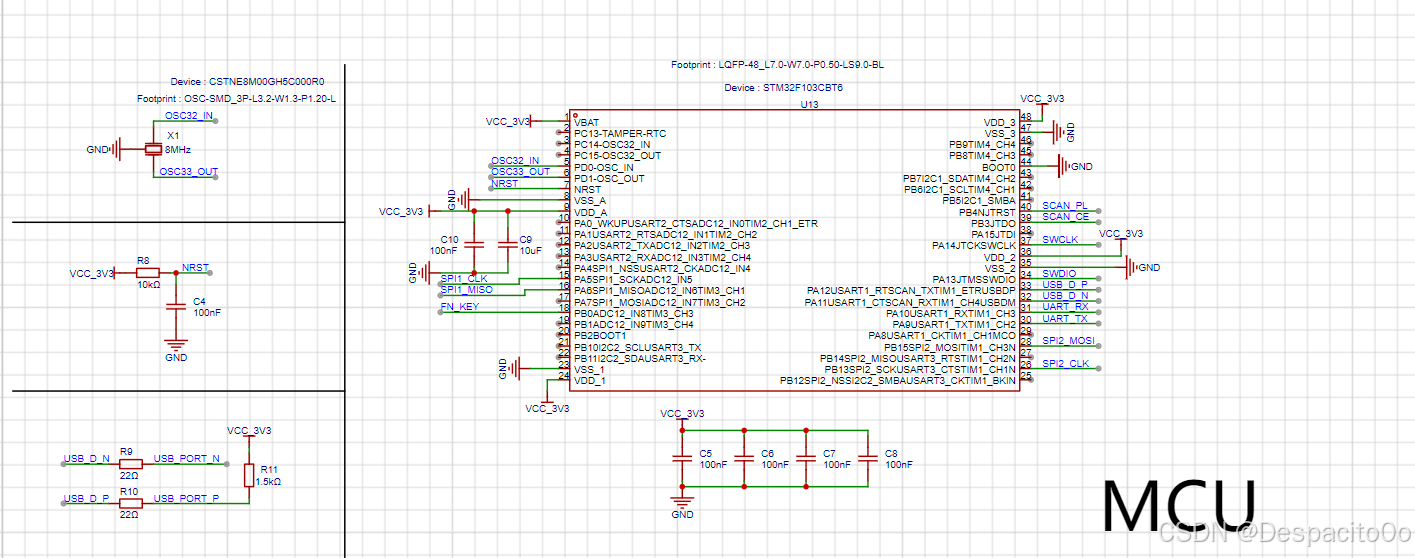This screenshot has width=1415, height=558.
Task: Select USB_D_P net label left of R10
Action: point(87,498)
